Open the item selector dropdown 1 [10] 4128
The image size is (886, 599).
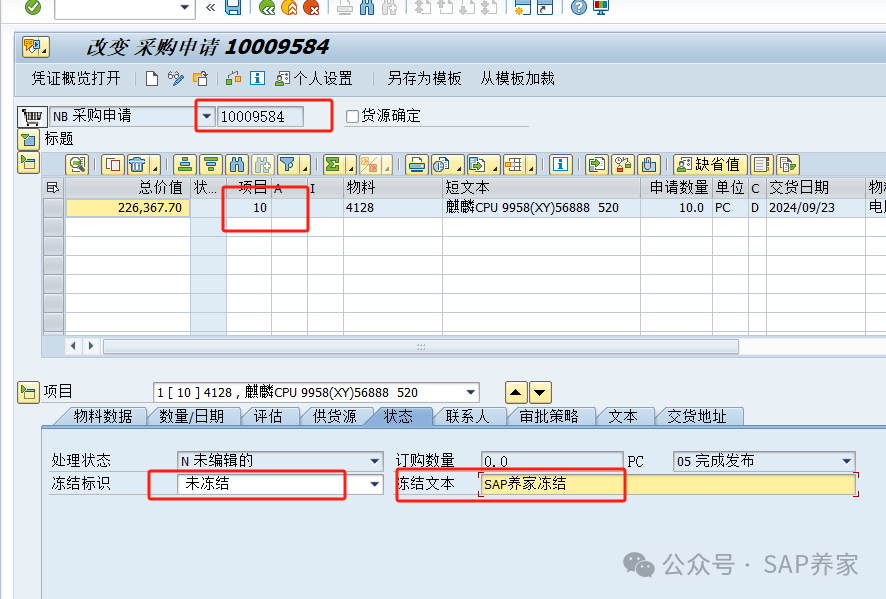point(471,392)
